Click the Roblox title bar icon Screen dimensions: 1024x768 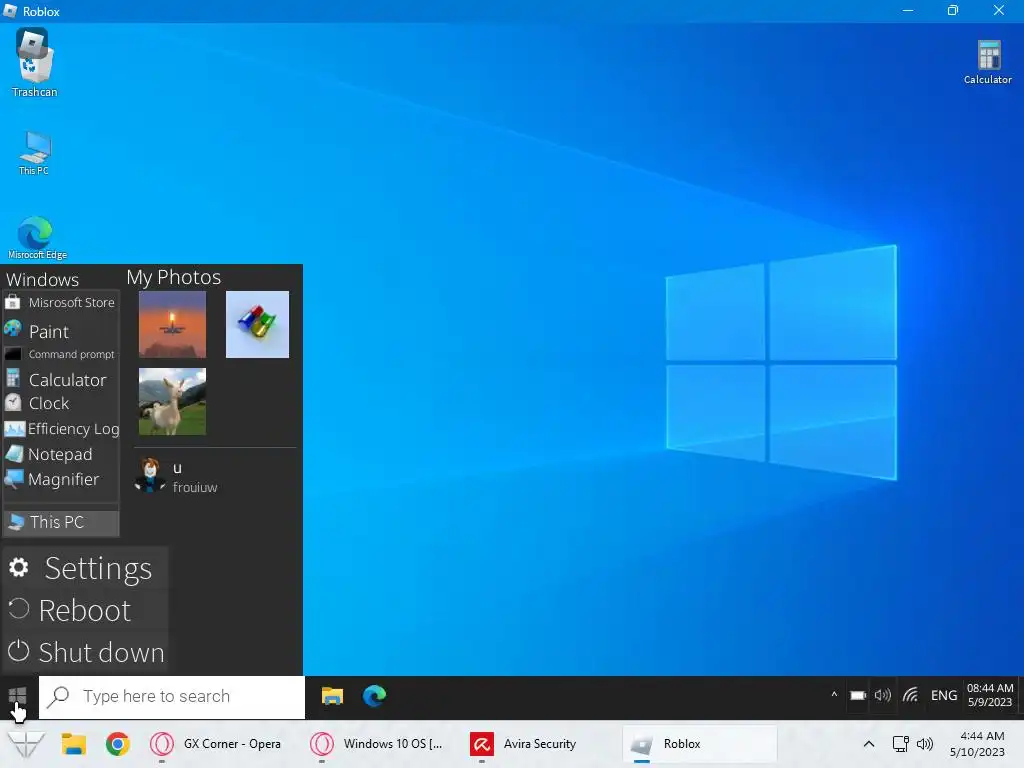pos(10,10)
